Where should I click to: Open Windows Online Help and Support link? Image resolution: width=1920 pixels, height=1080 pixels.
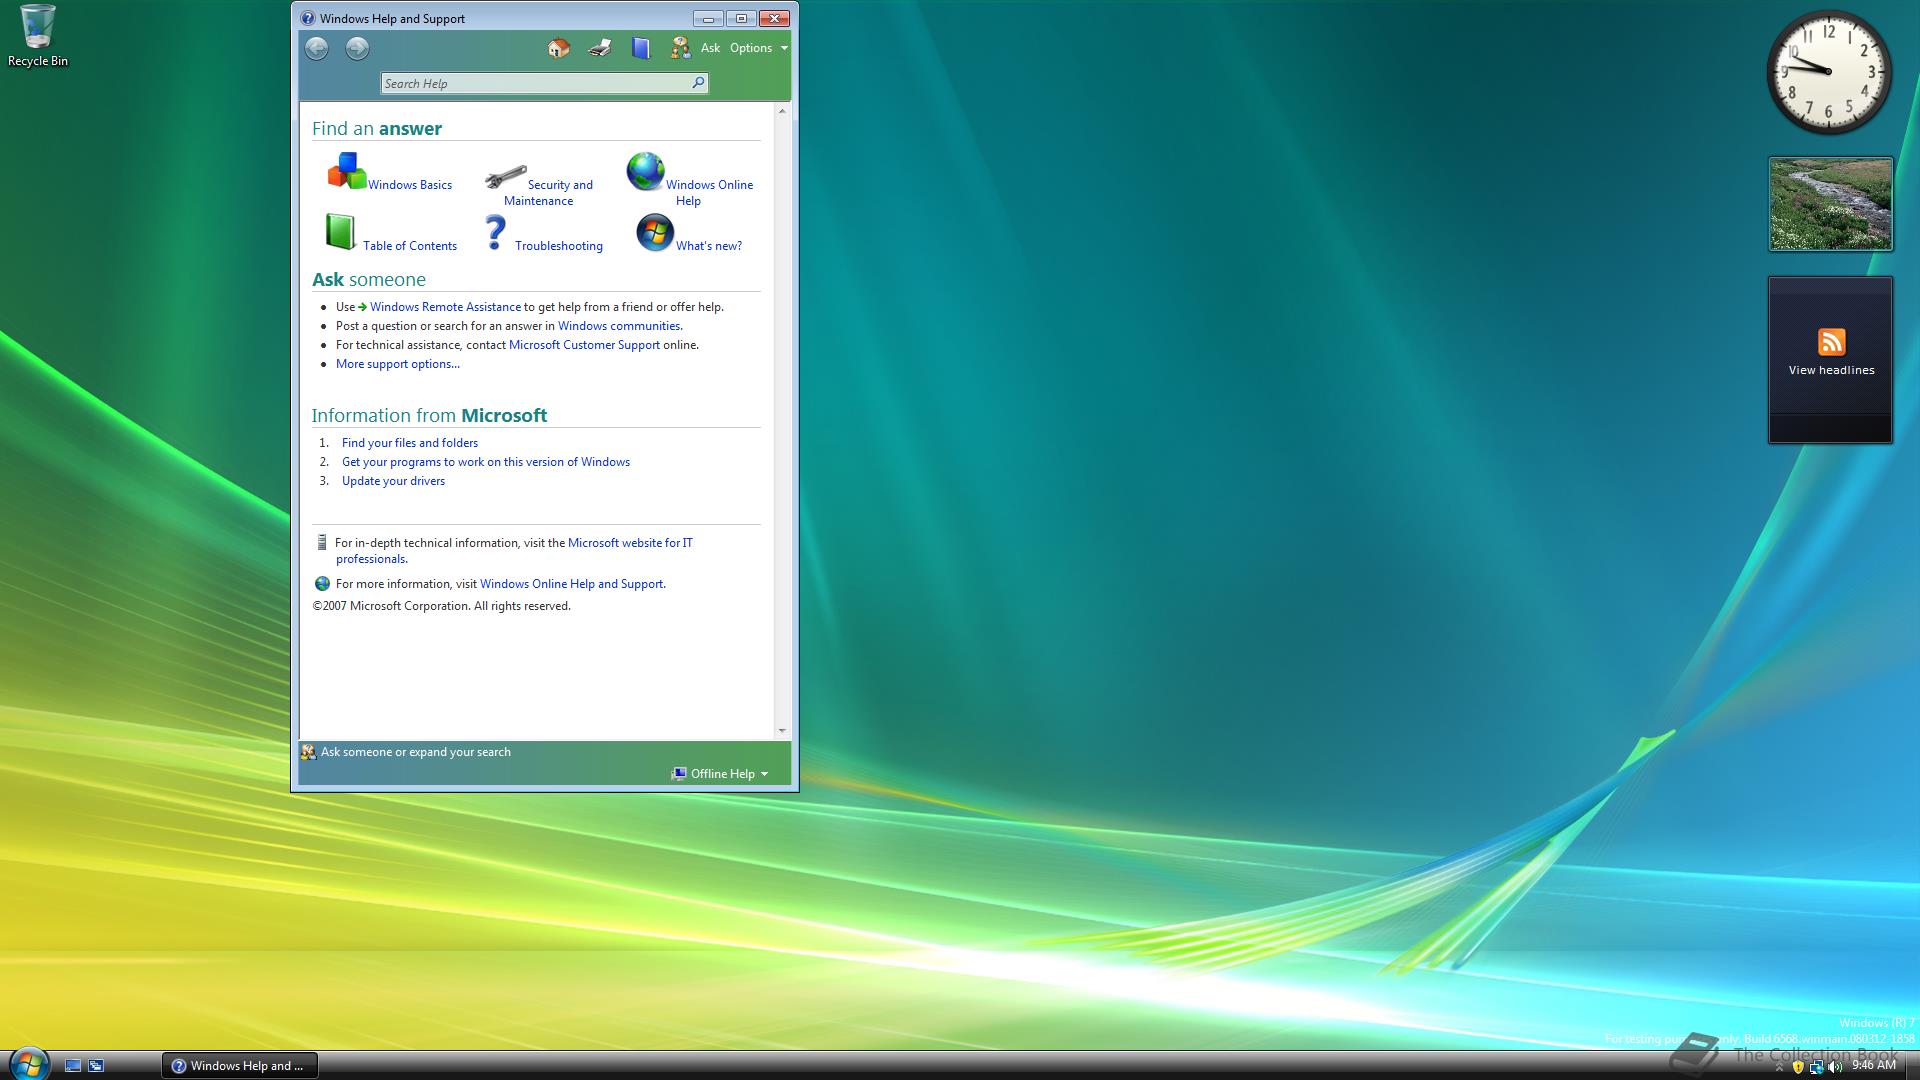tap(571, 584)
